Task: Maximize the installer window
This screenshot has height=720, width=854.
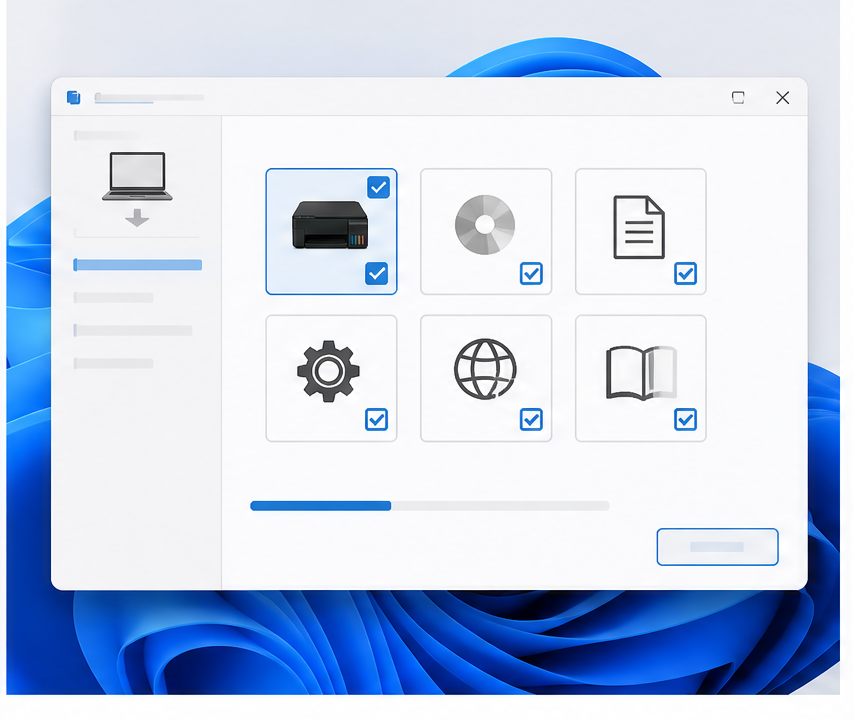Action: (738, 97)
